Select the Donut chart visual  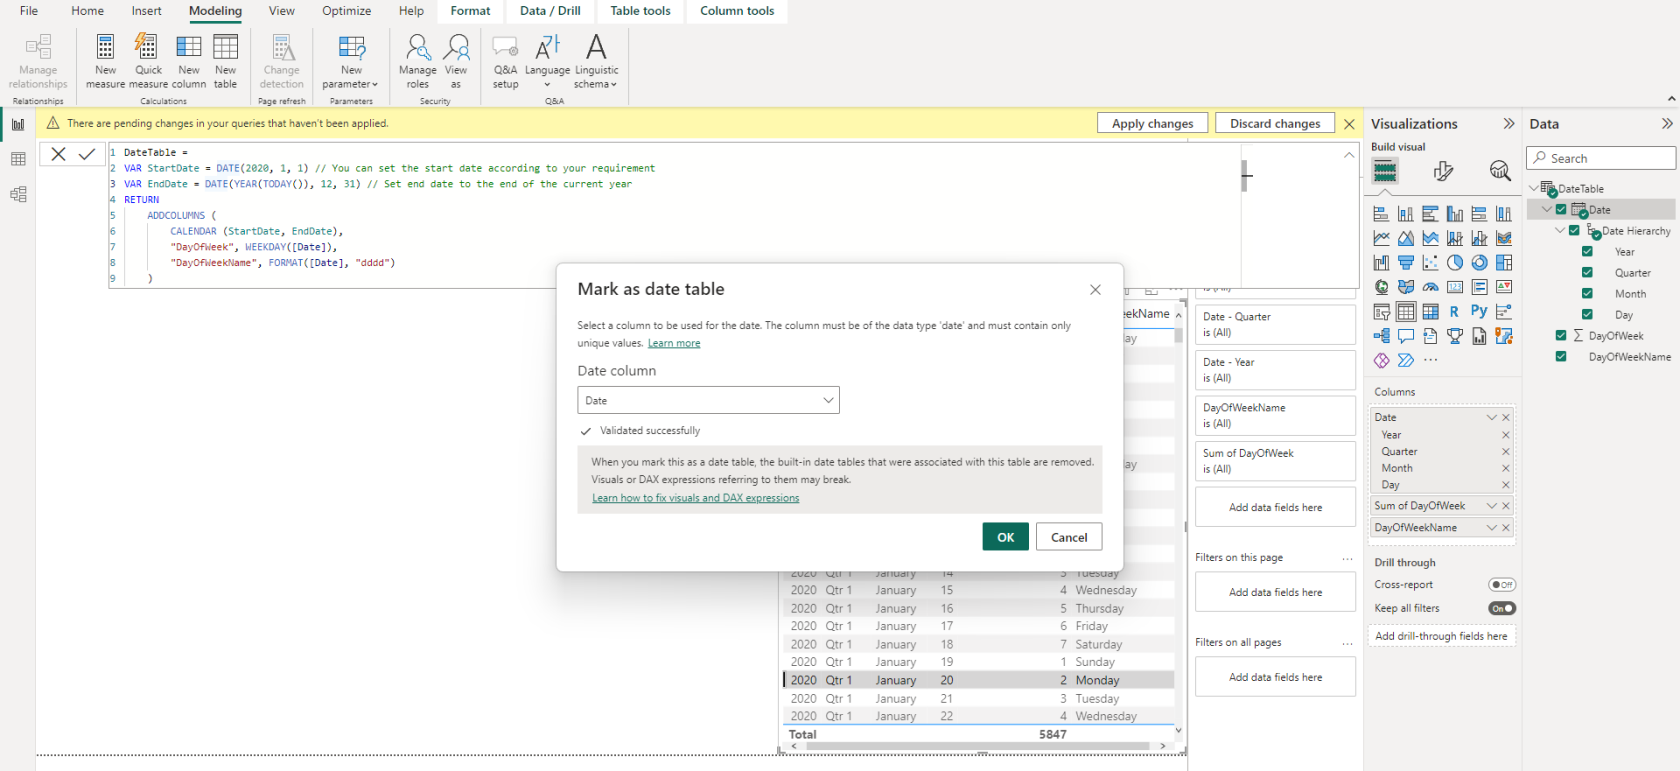1479,263
